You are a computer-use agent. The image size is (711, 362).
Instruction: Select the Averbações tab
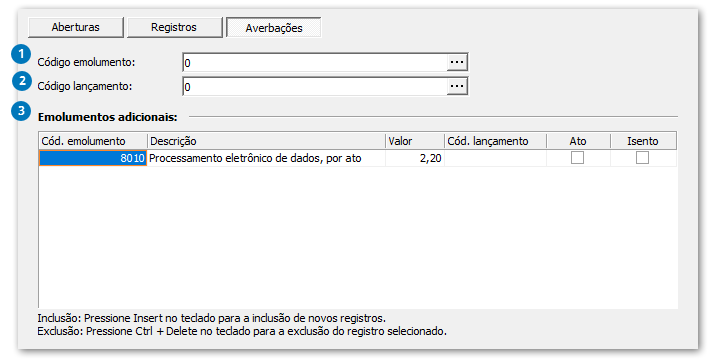point(274,28)
